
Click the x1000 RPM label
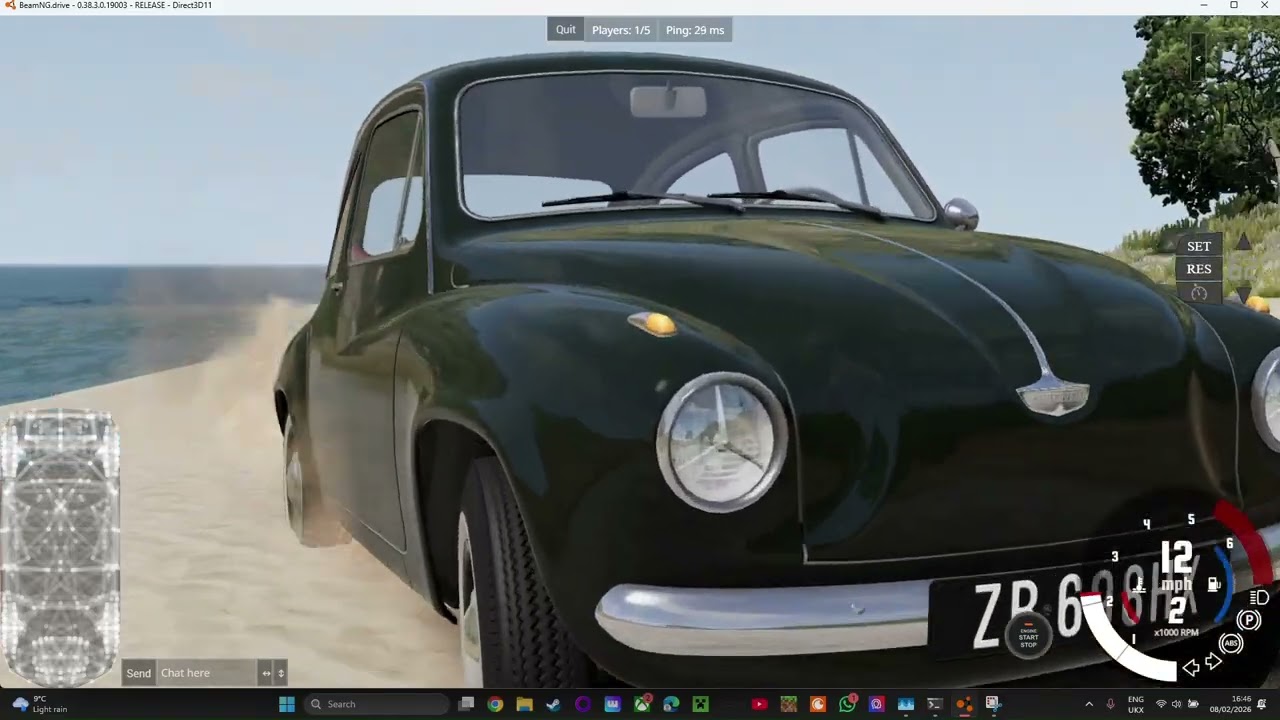(1176, 632)
